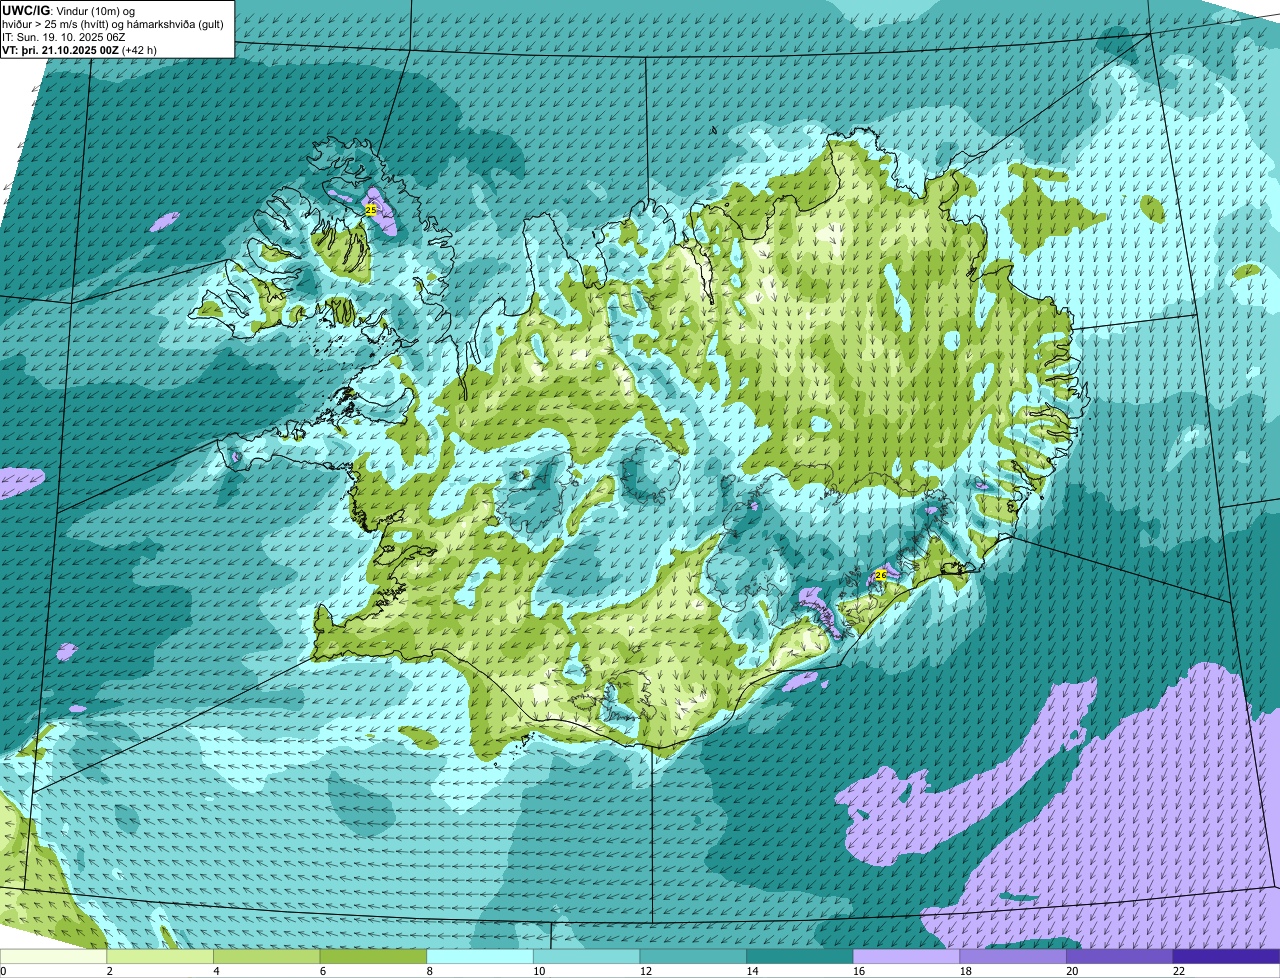Click the UWC/IG title text in header
The height and width of the screenshot is (978, 1280).
24,10
